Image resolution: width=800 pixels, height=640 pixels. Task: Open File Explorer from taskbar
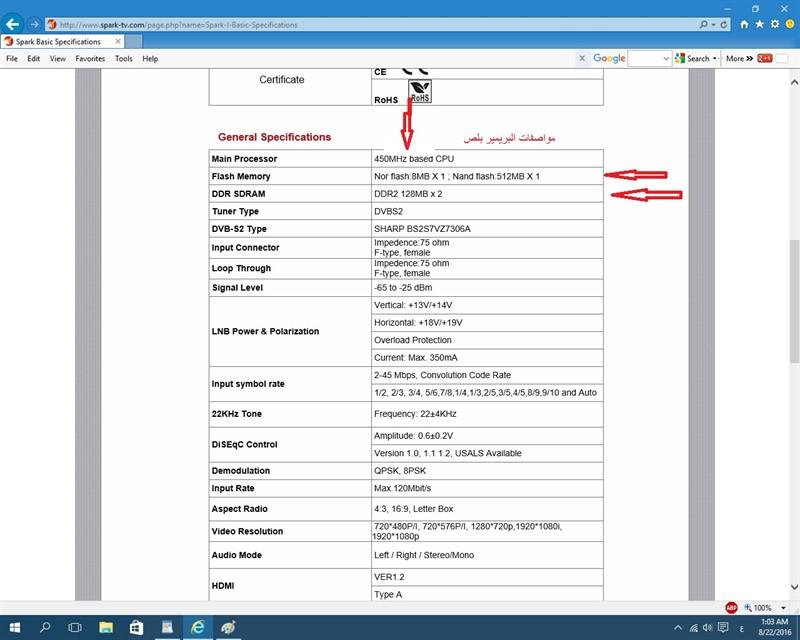click(106, 627)
